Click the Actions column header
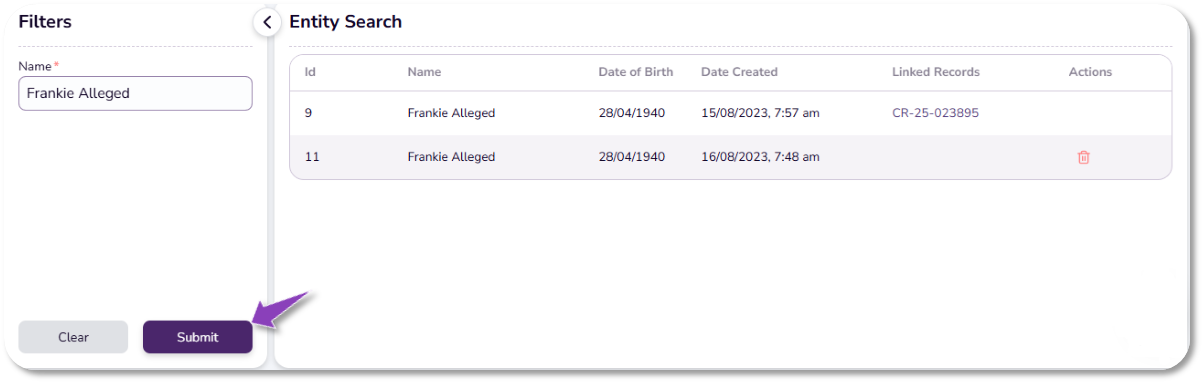 click(1090, 72)
